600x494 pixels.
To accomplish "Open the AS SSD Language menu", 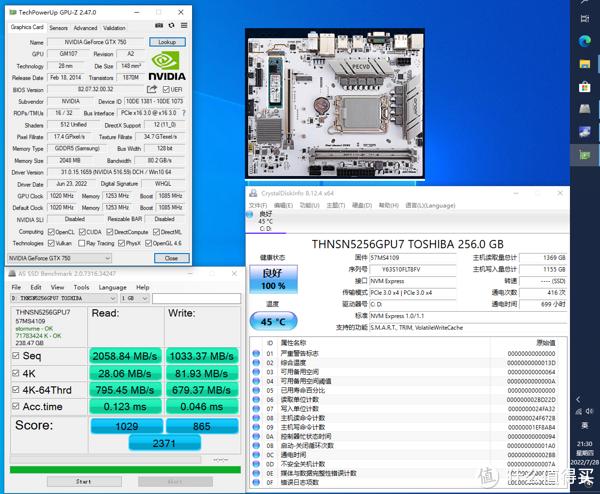I will 112,287.
